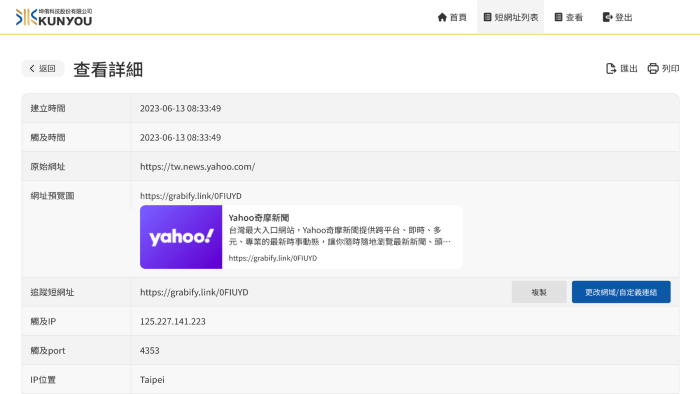Screen dimensions: 700x394
Task: Click the preview card description text
Action: (x=340, y=236)
